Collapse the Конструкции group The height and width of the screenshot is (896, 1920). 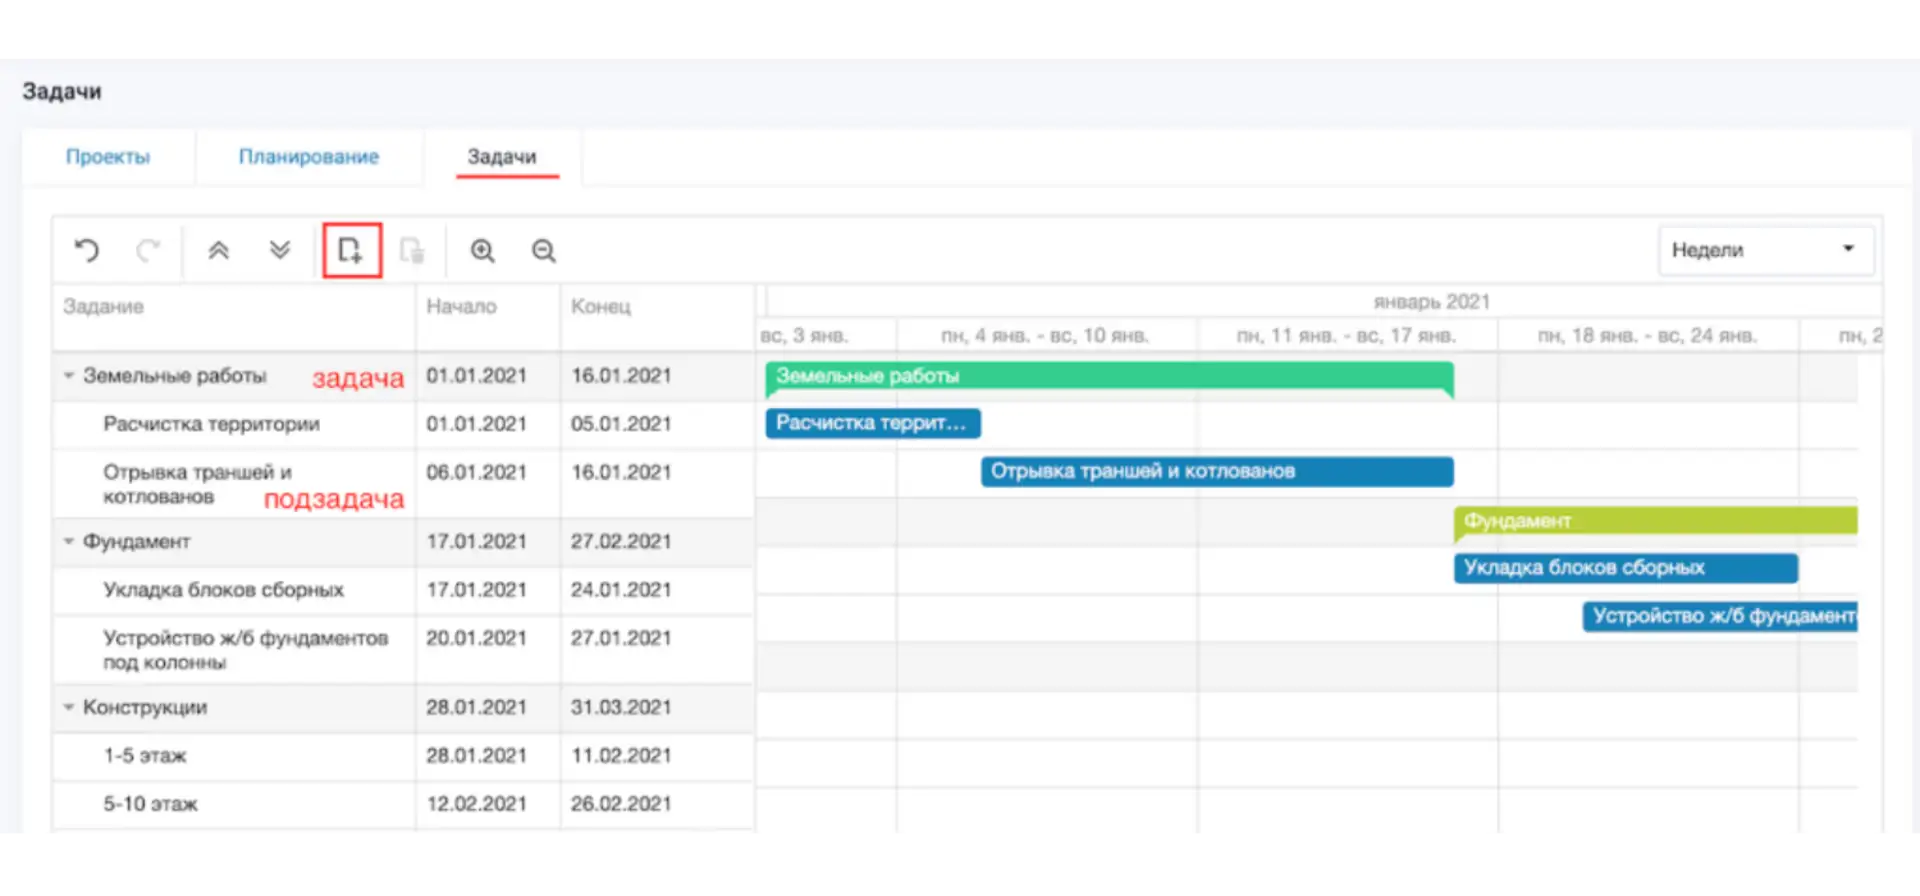pos(69,707)
